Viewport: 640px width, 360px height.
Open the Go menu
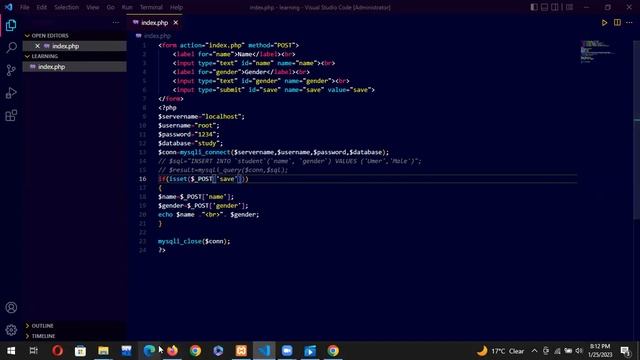tap(111, 7)
